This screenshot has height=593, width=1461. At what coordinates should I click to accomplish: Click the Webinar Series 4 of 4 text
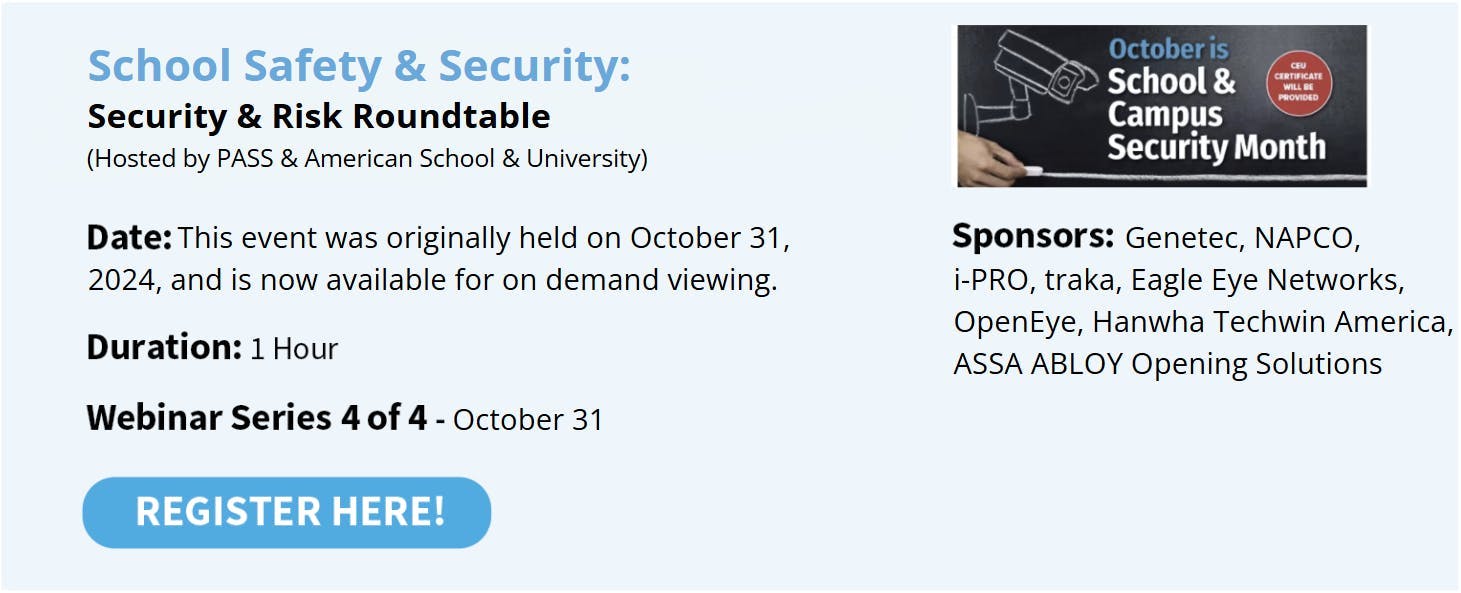(x=257, y=418)
